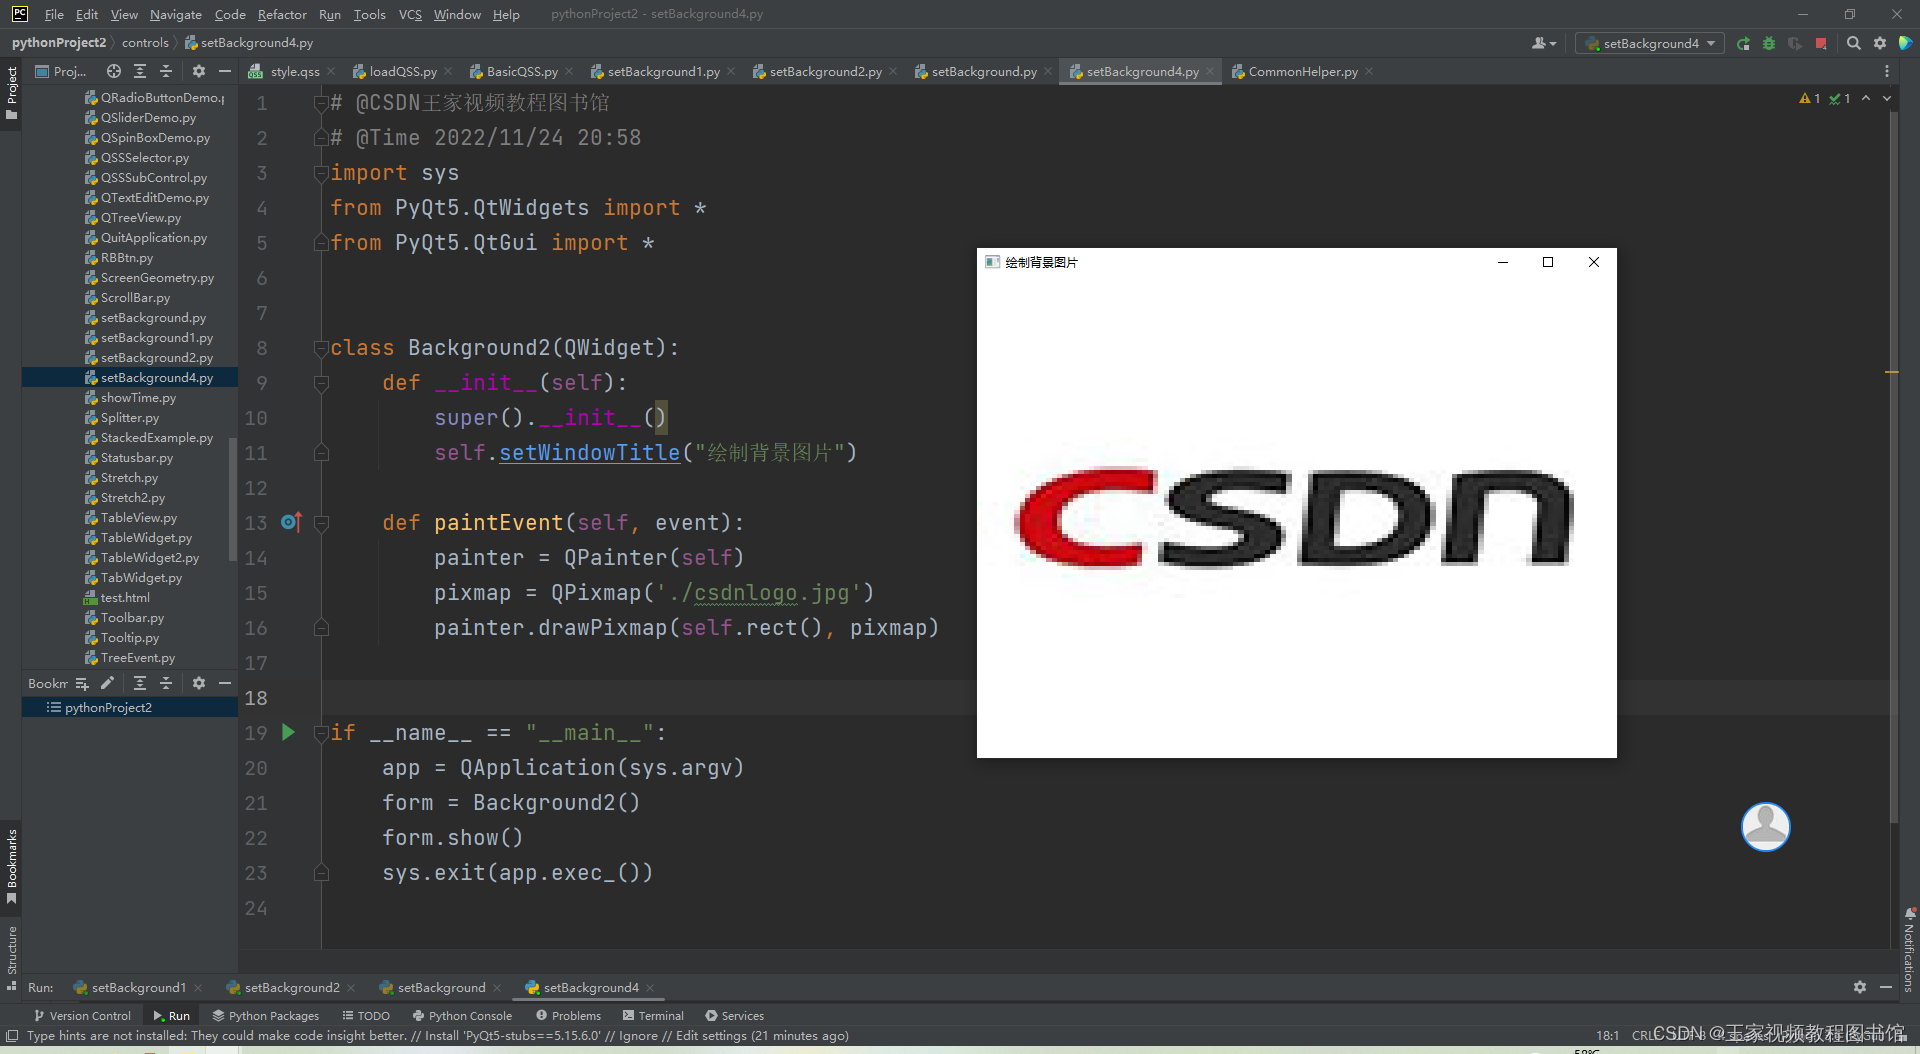Open the Problems tool window

click(568, 1015)
